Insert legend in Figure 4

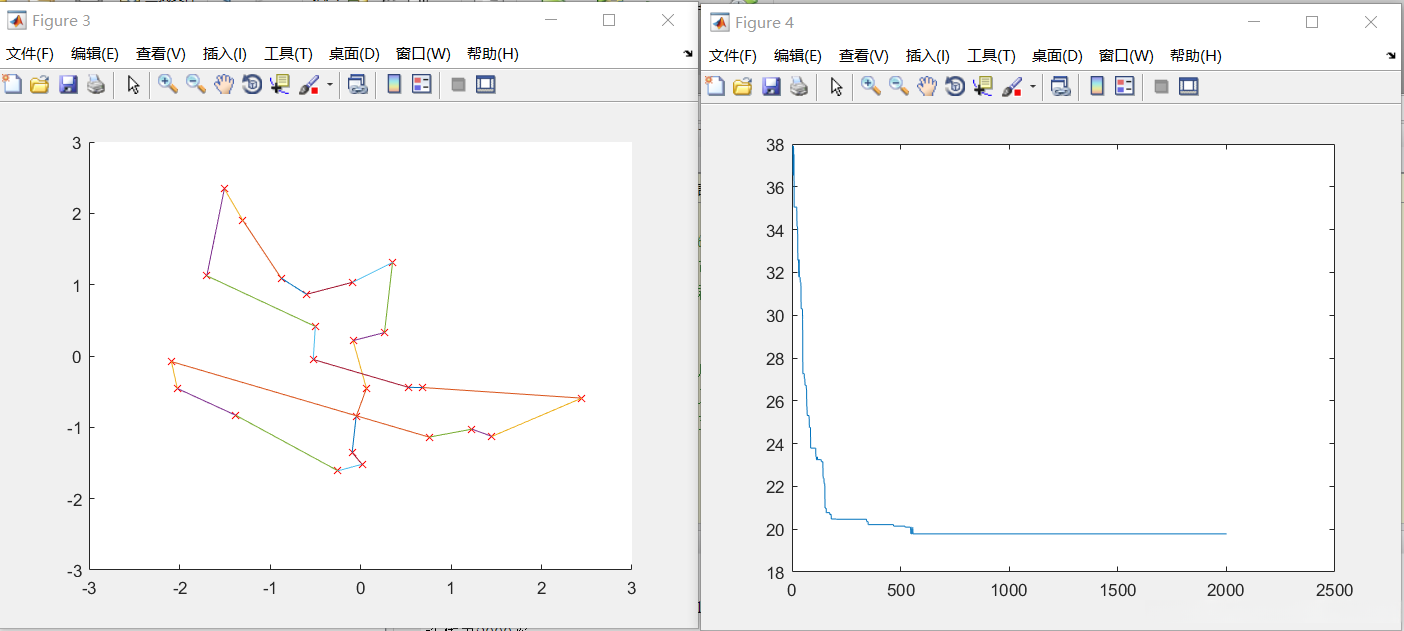pyautogui.click(x=1125, y=87)
